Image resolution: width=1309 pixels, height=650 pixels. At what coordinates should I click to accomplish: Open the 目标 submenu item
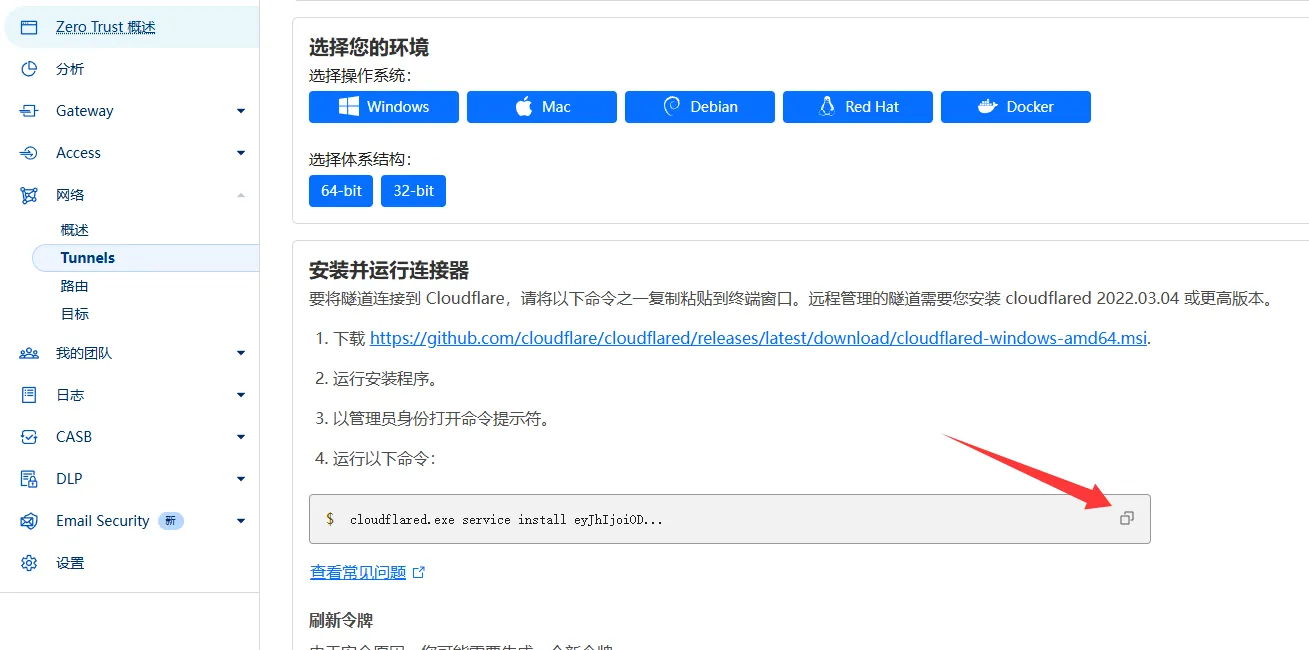pos(75,314)
